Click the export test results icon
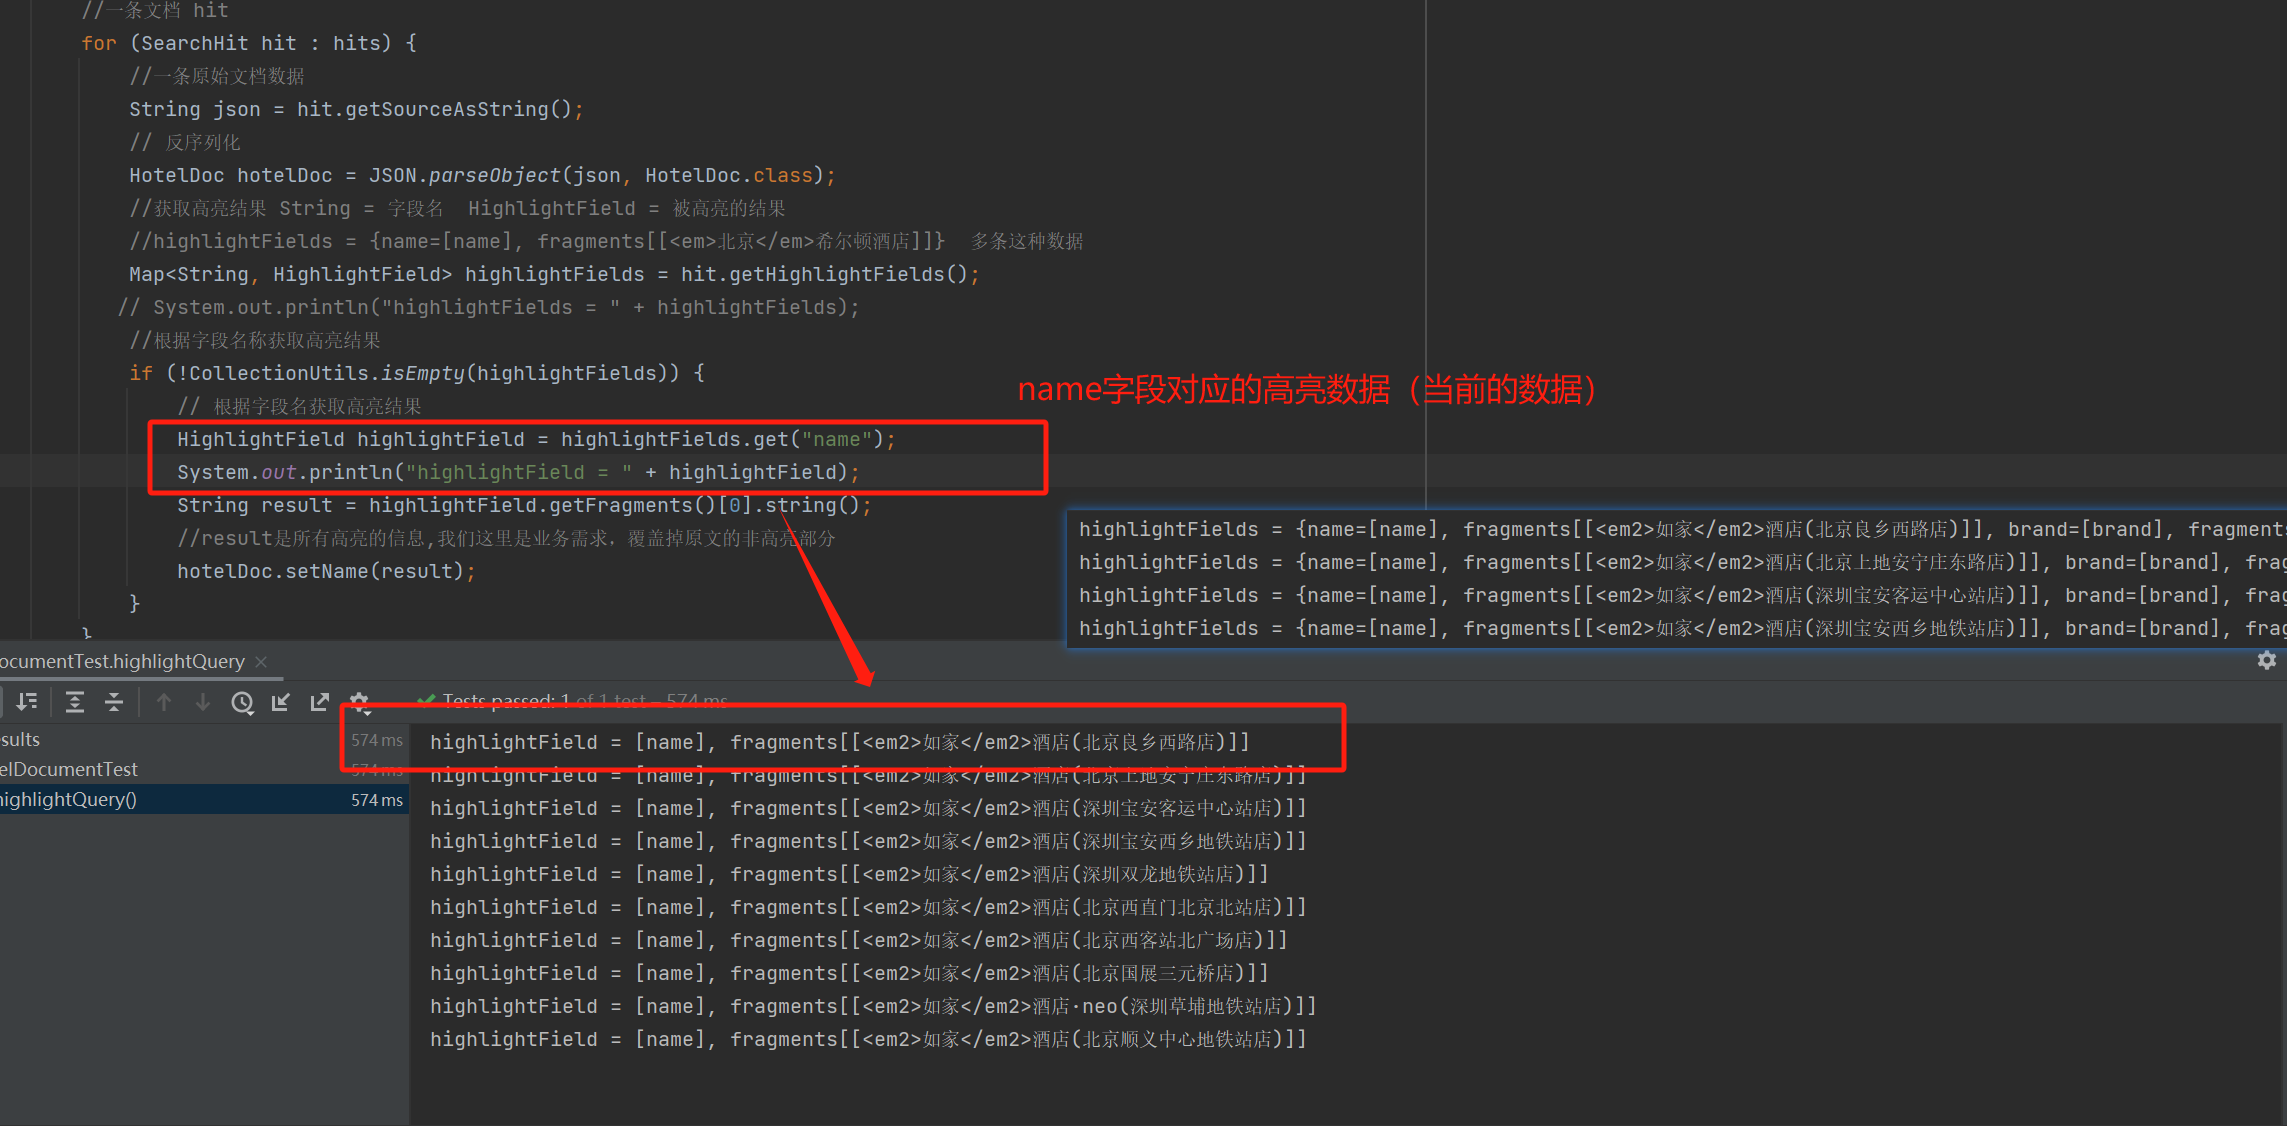This screenshot has width=2287, height=1126. click(x=320, y=702)
